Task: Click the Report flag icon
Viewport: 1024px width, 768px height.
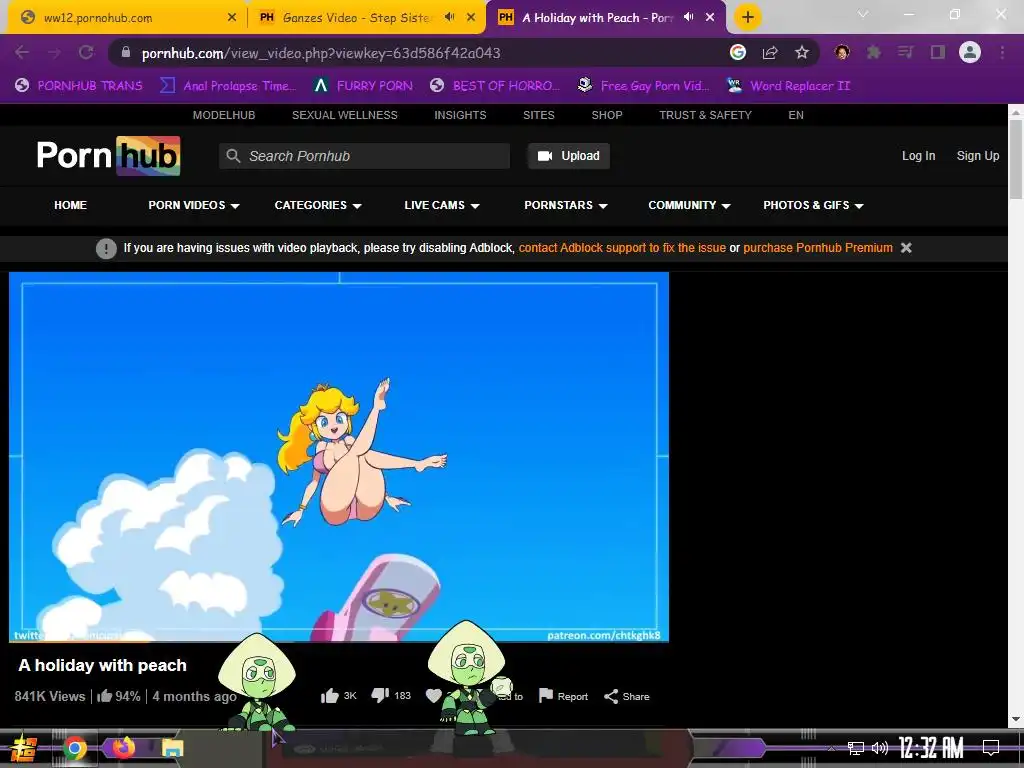Action: pyautogui.click(x=546, y=696)
